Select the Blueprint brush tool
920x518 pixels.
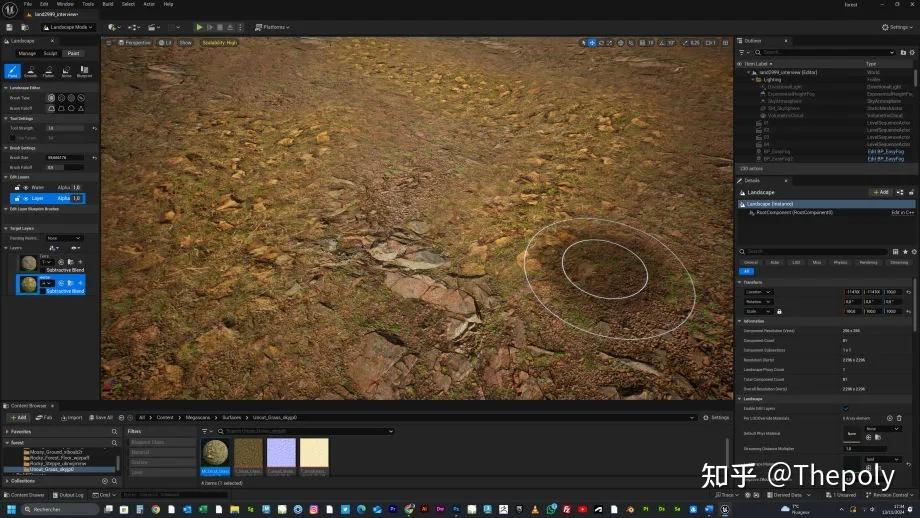84,71
